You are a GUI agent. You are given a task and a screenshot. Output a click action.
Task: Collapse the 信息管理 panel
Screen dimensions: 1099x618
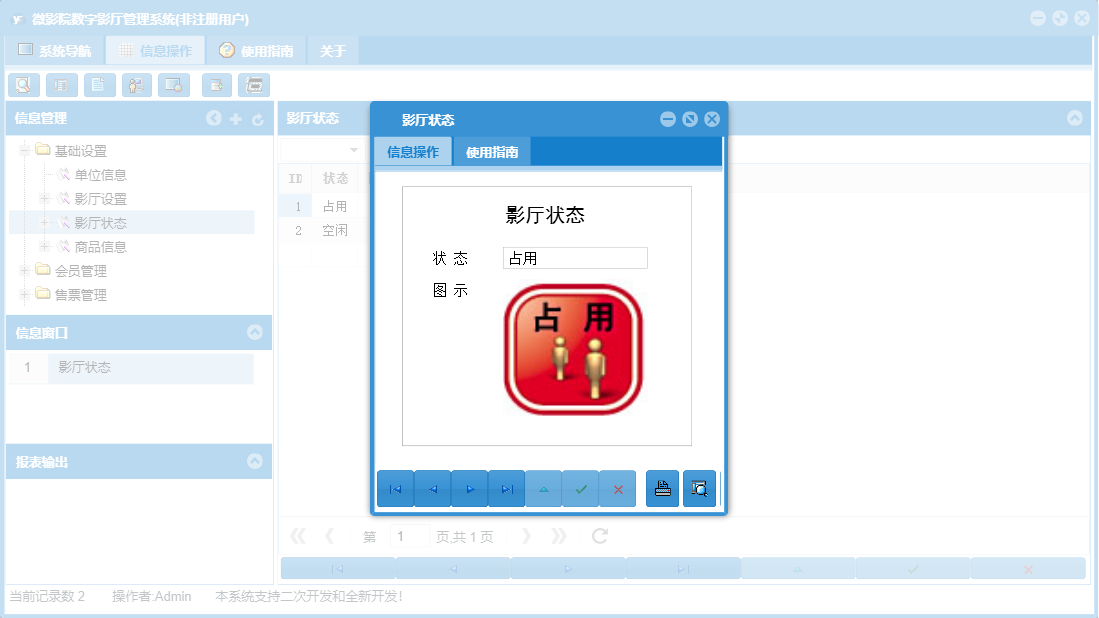coord(212,118)
